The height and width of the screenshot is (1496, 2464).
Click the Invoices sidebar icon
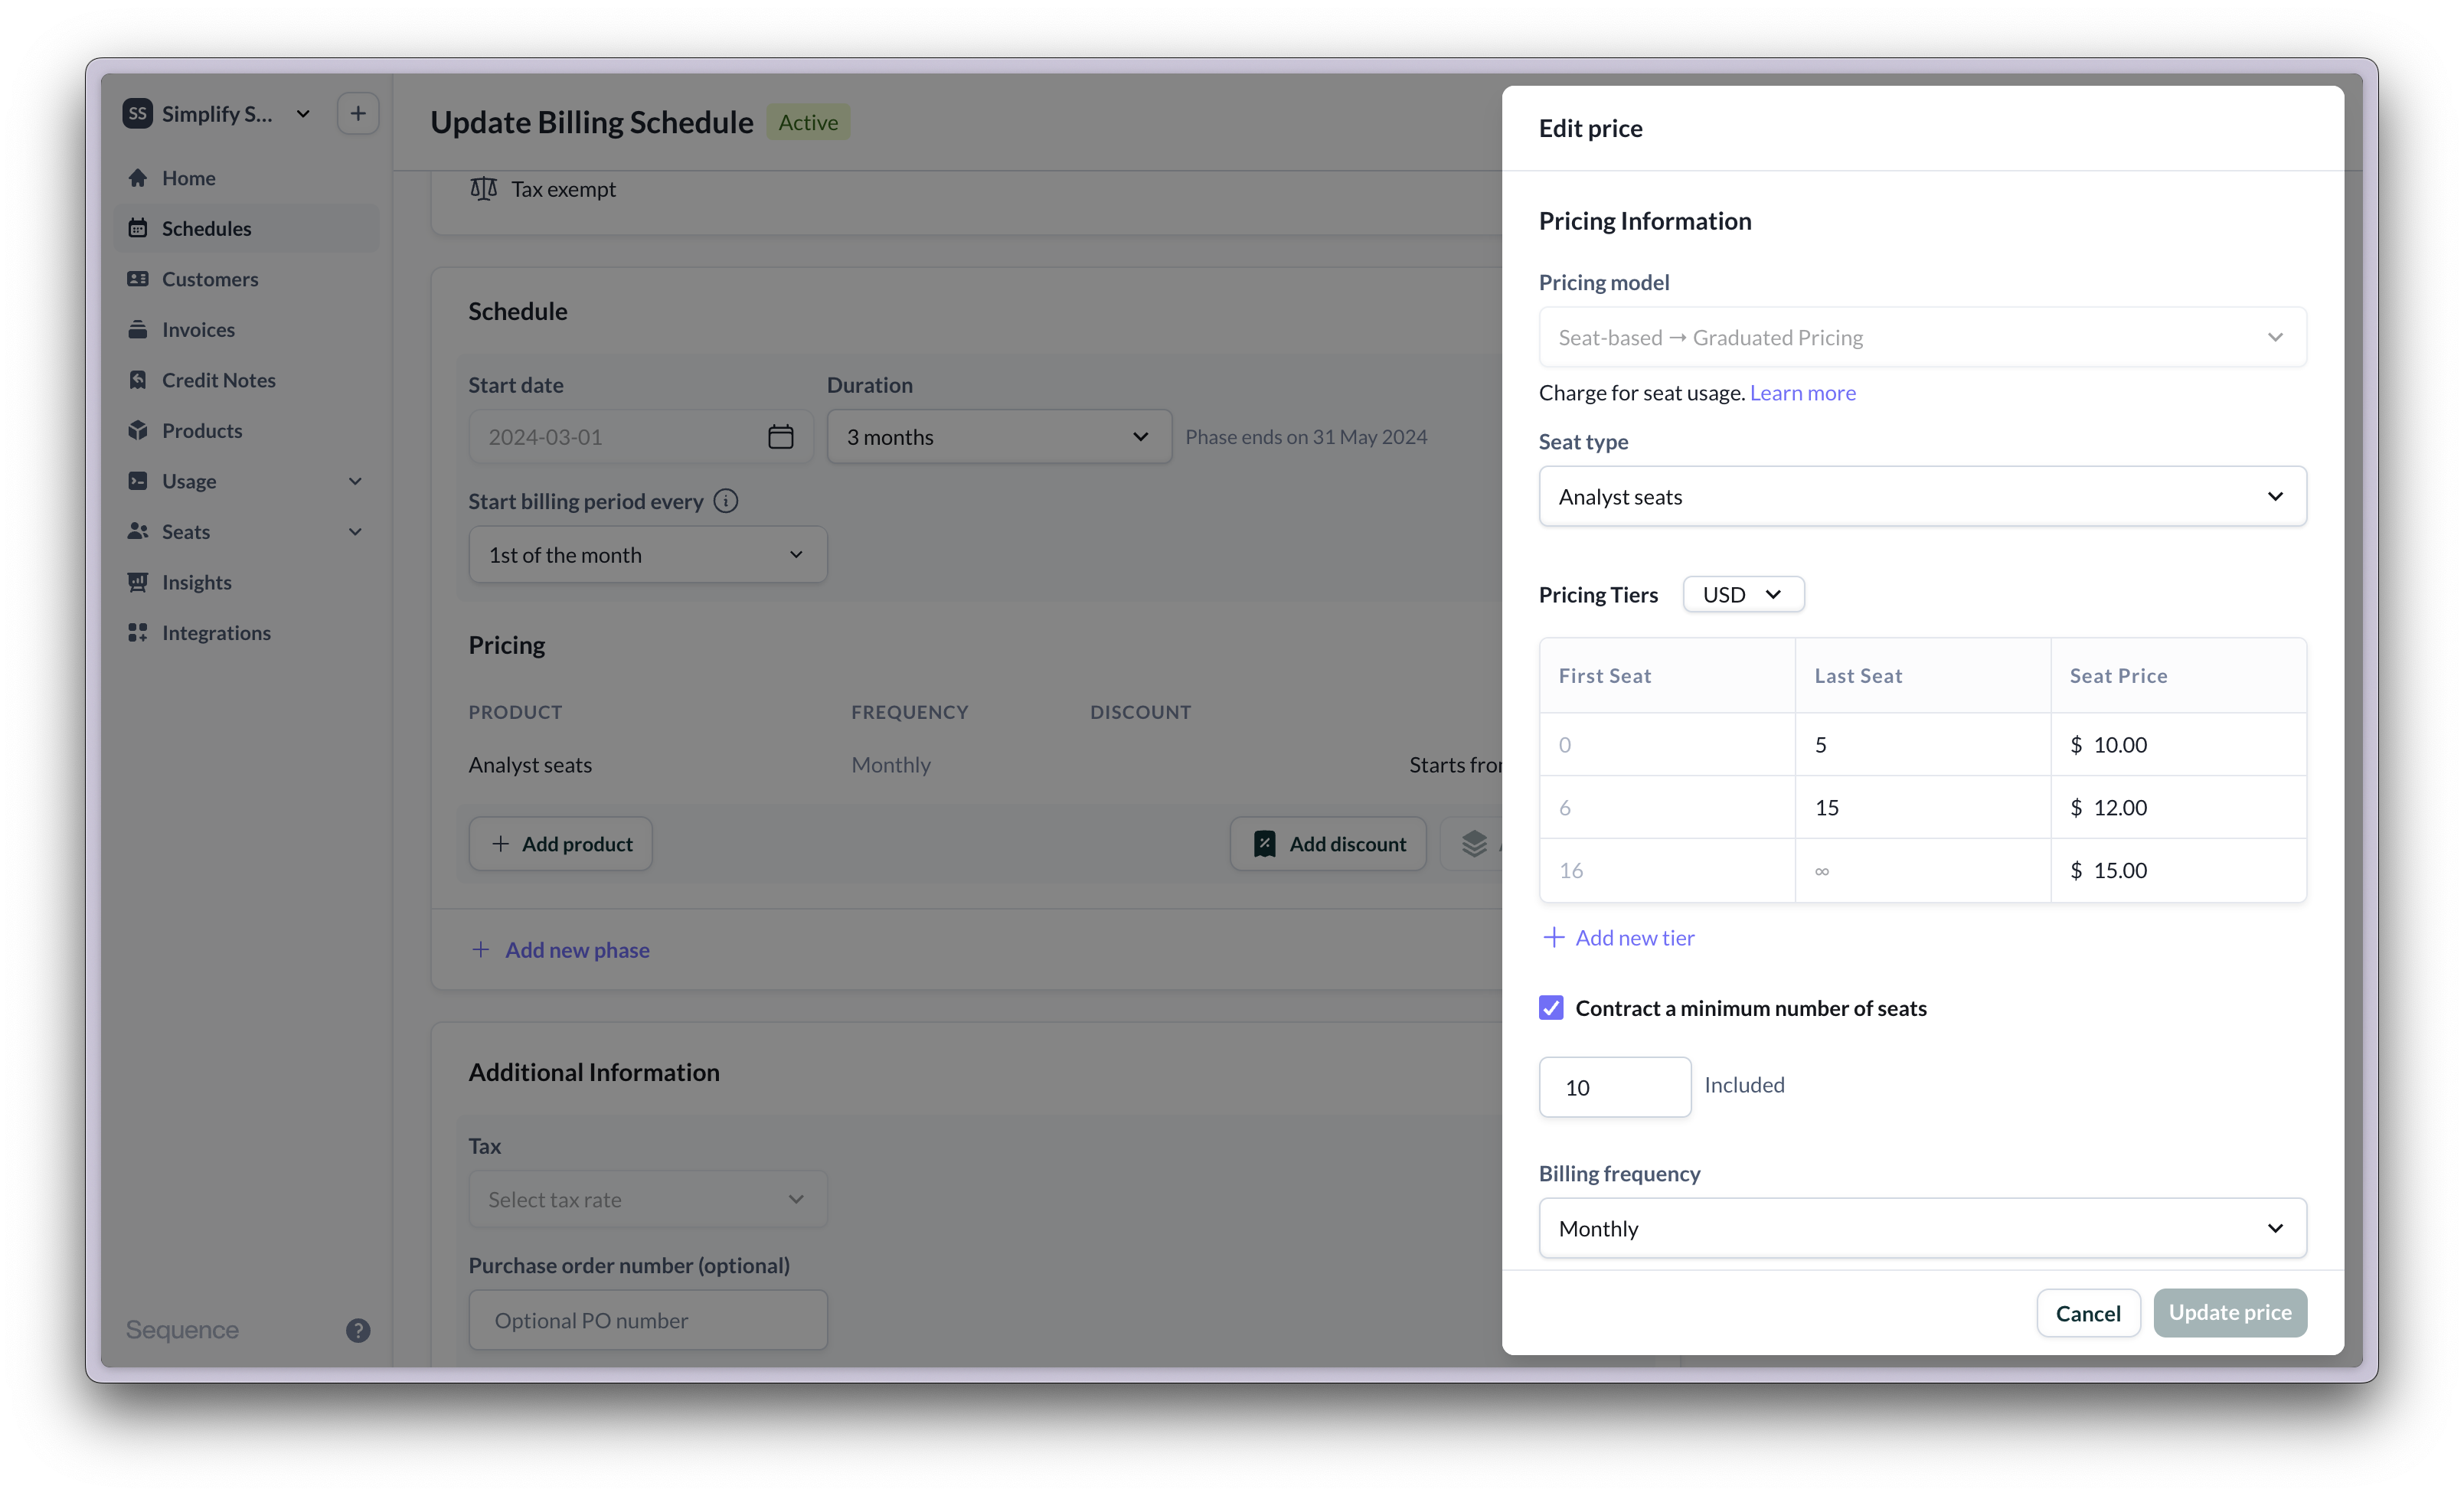click(139, 329)
